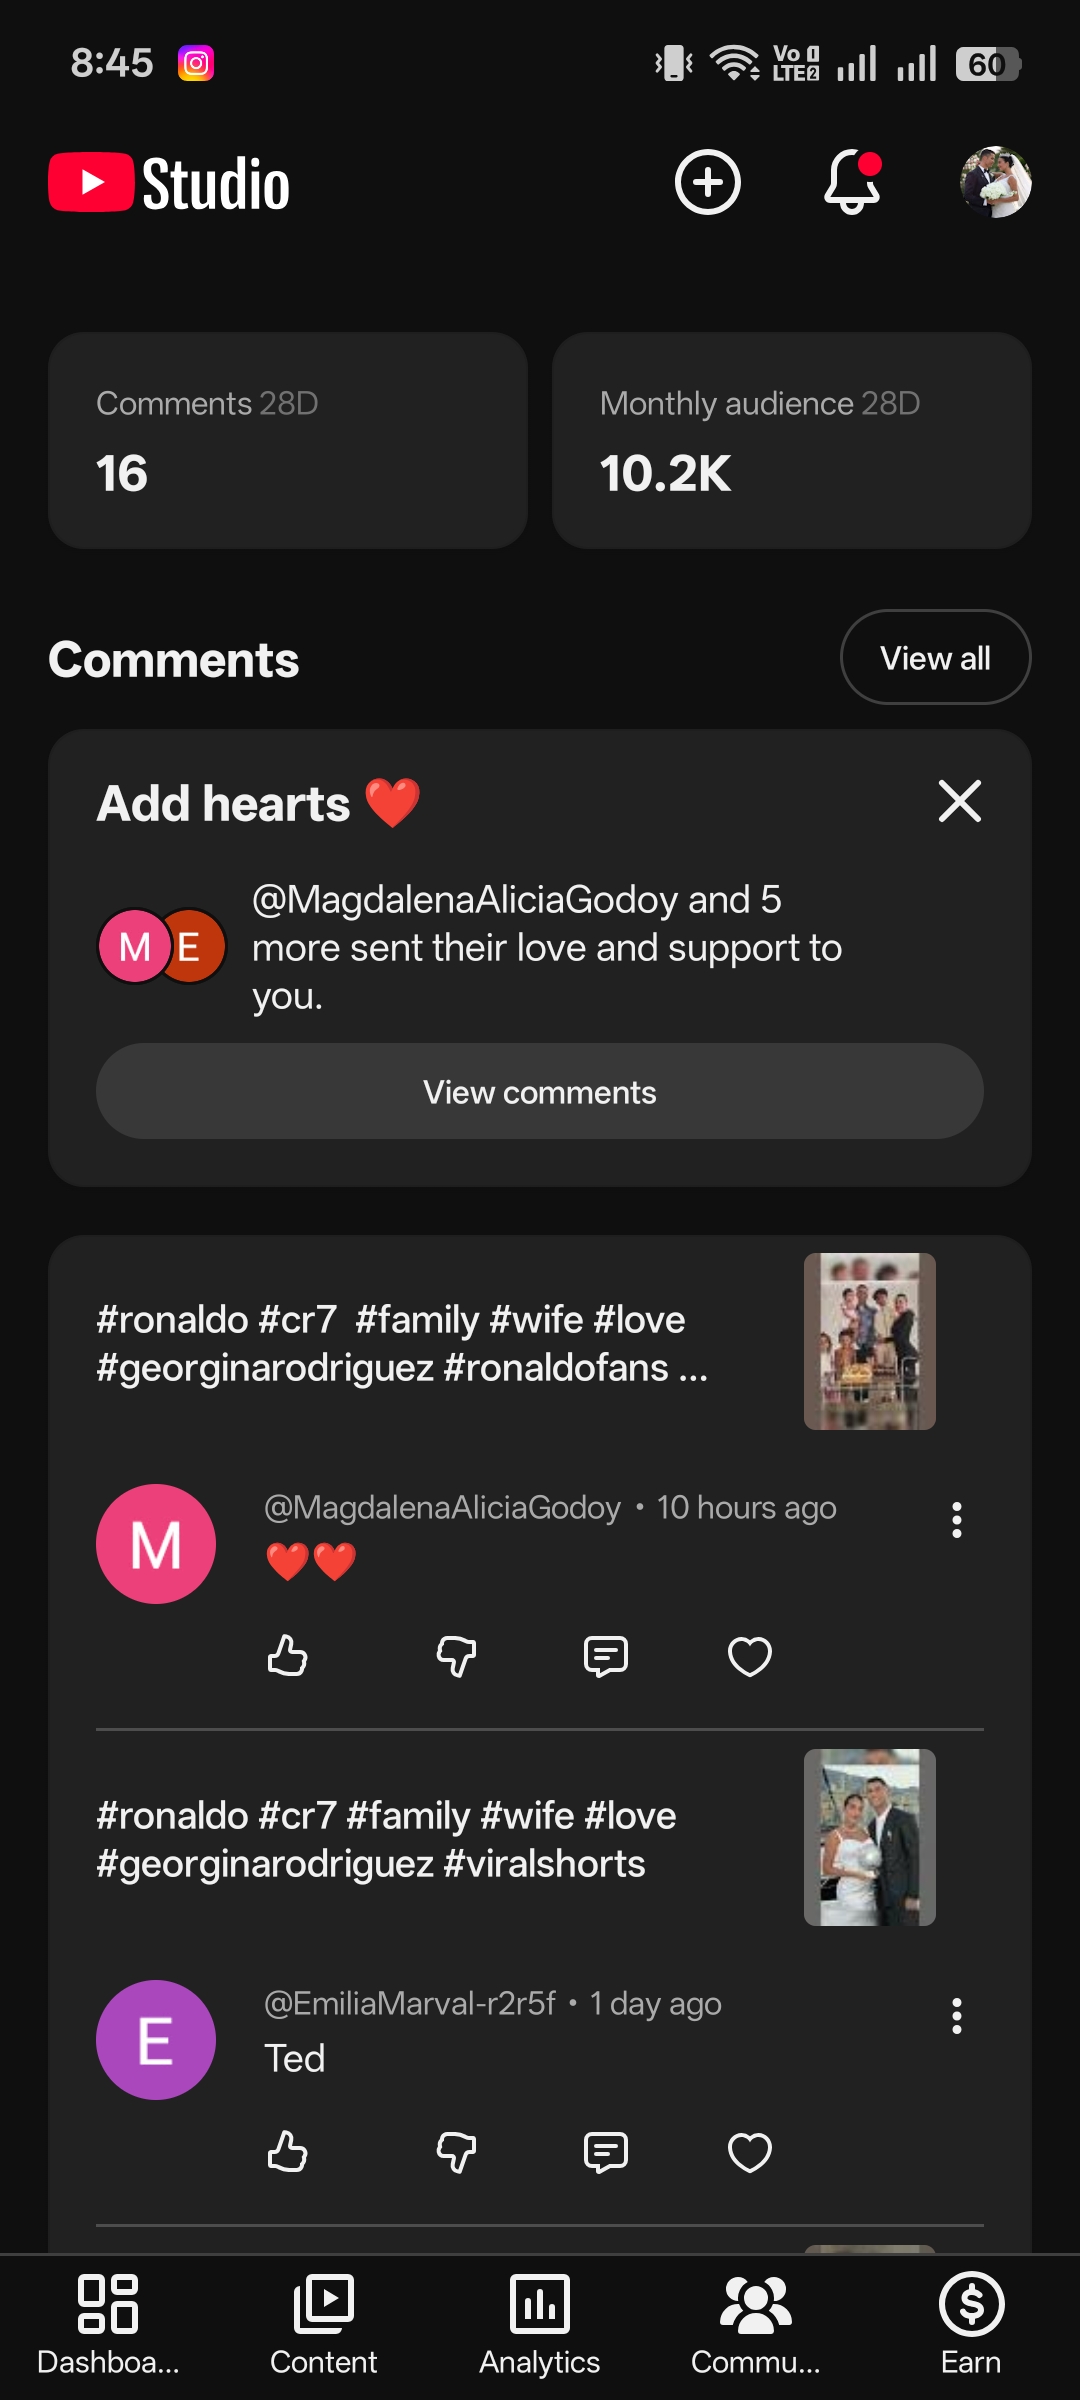Screen dimensions: 1080x2400
Task: Click the View all comments button
Action: tap(935, 657)
